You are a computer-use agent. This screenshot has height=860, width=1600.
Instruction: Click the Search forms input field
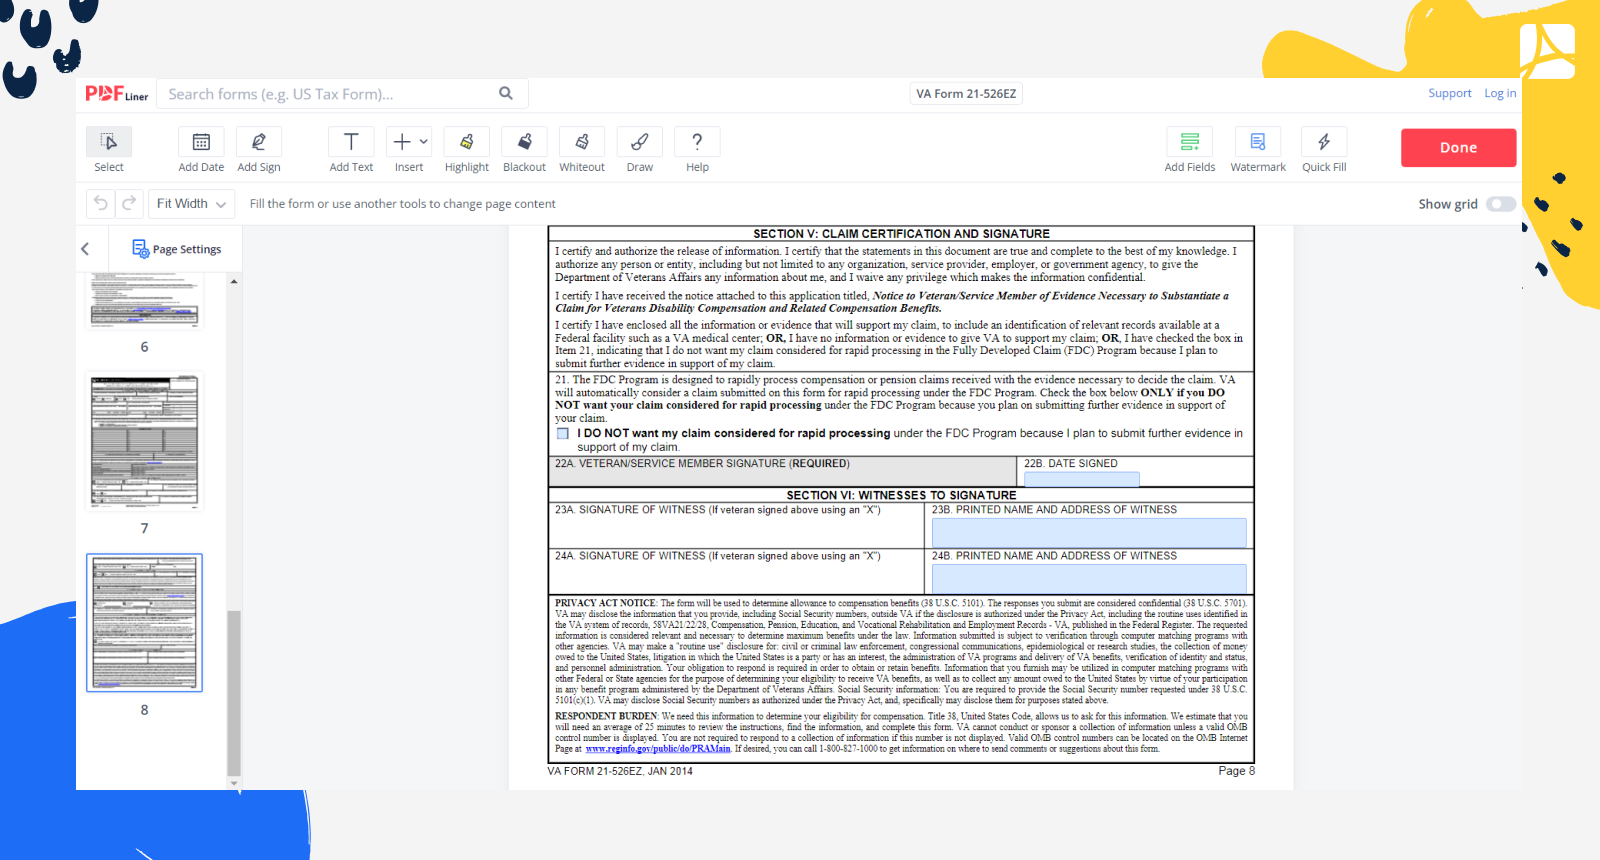tap(330, 94)
